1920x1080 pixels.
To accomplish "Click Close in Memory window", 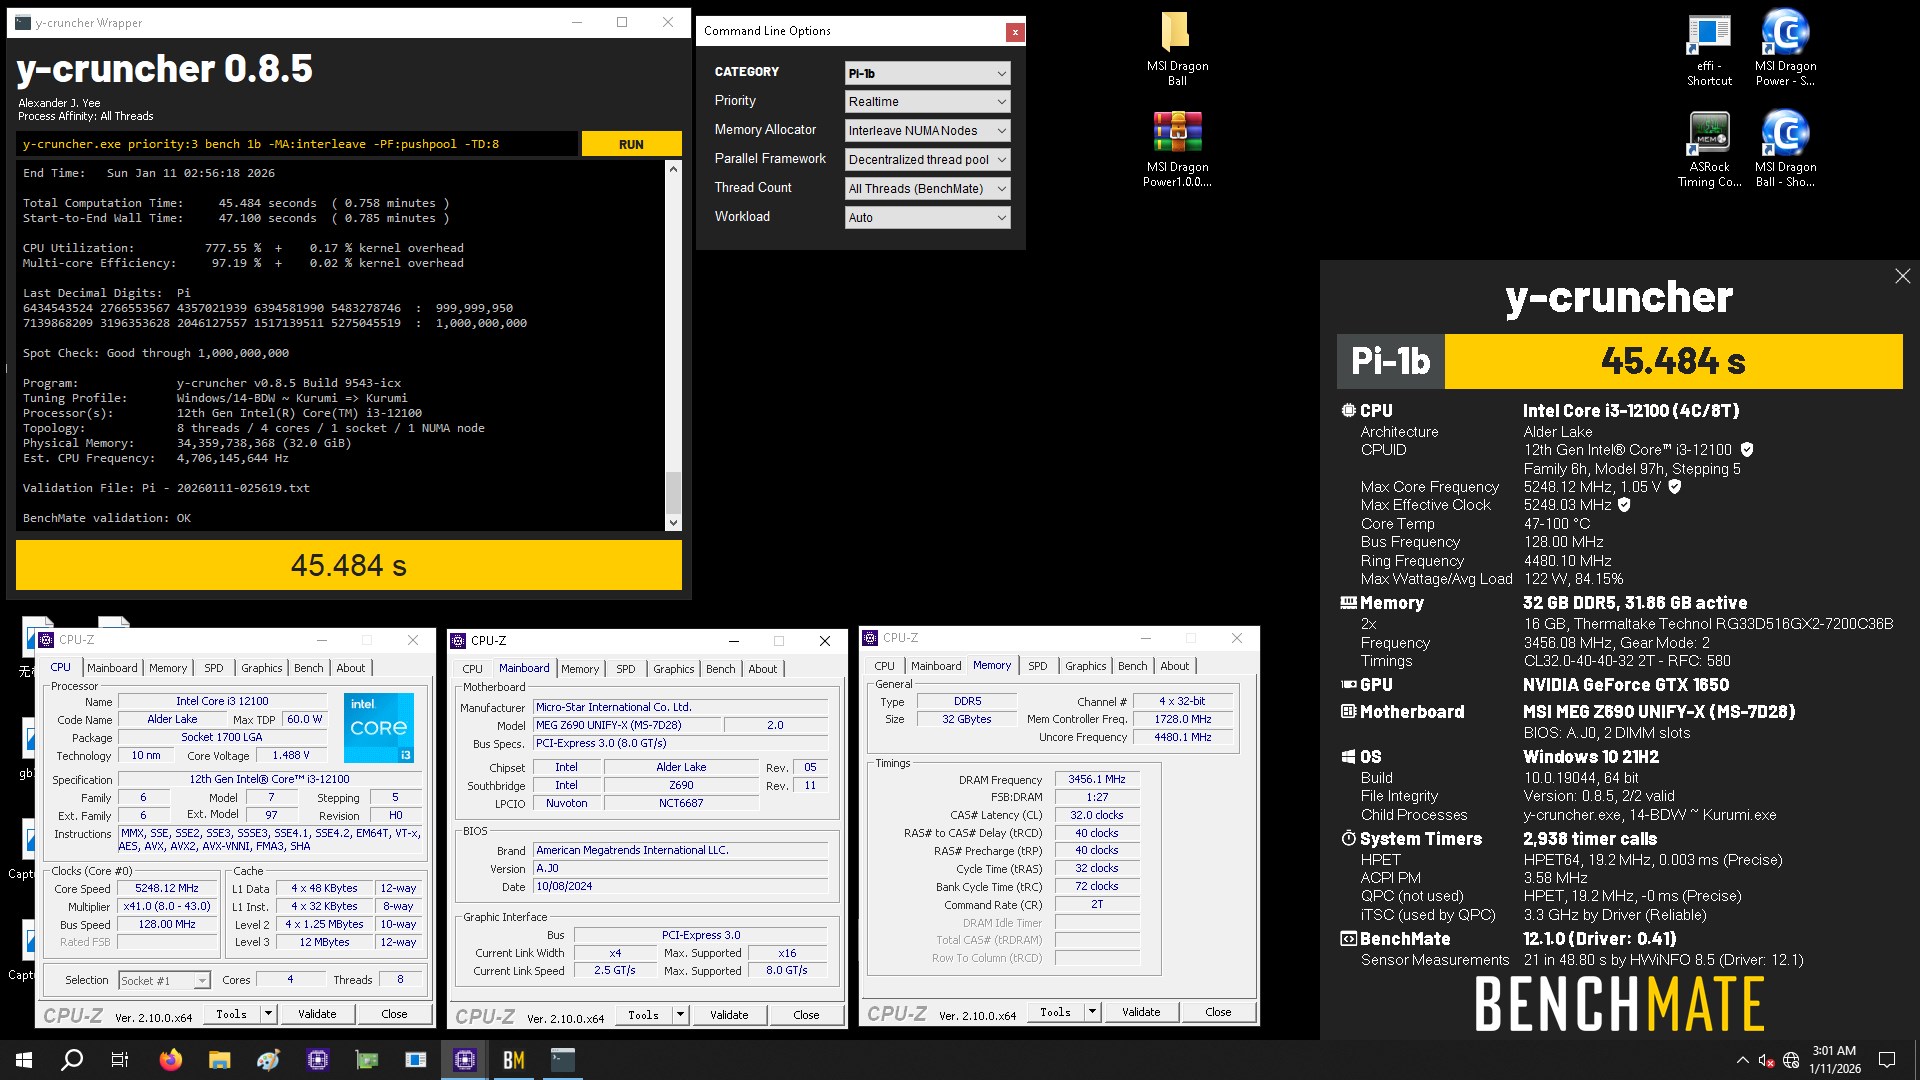I will pos(1218,1012).
